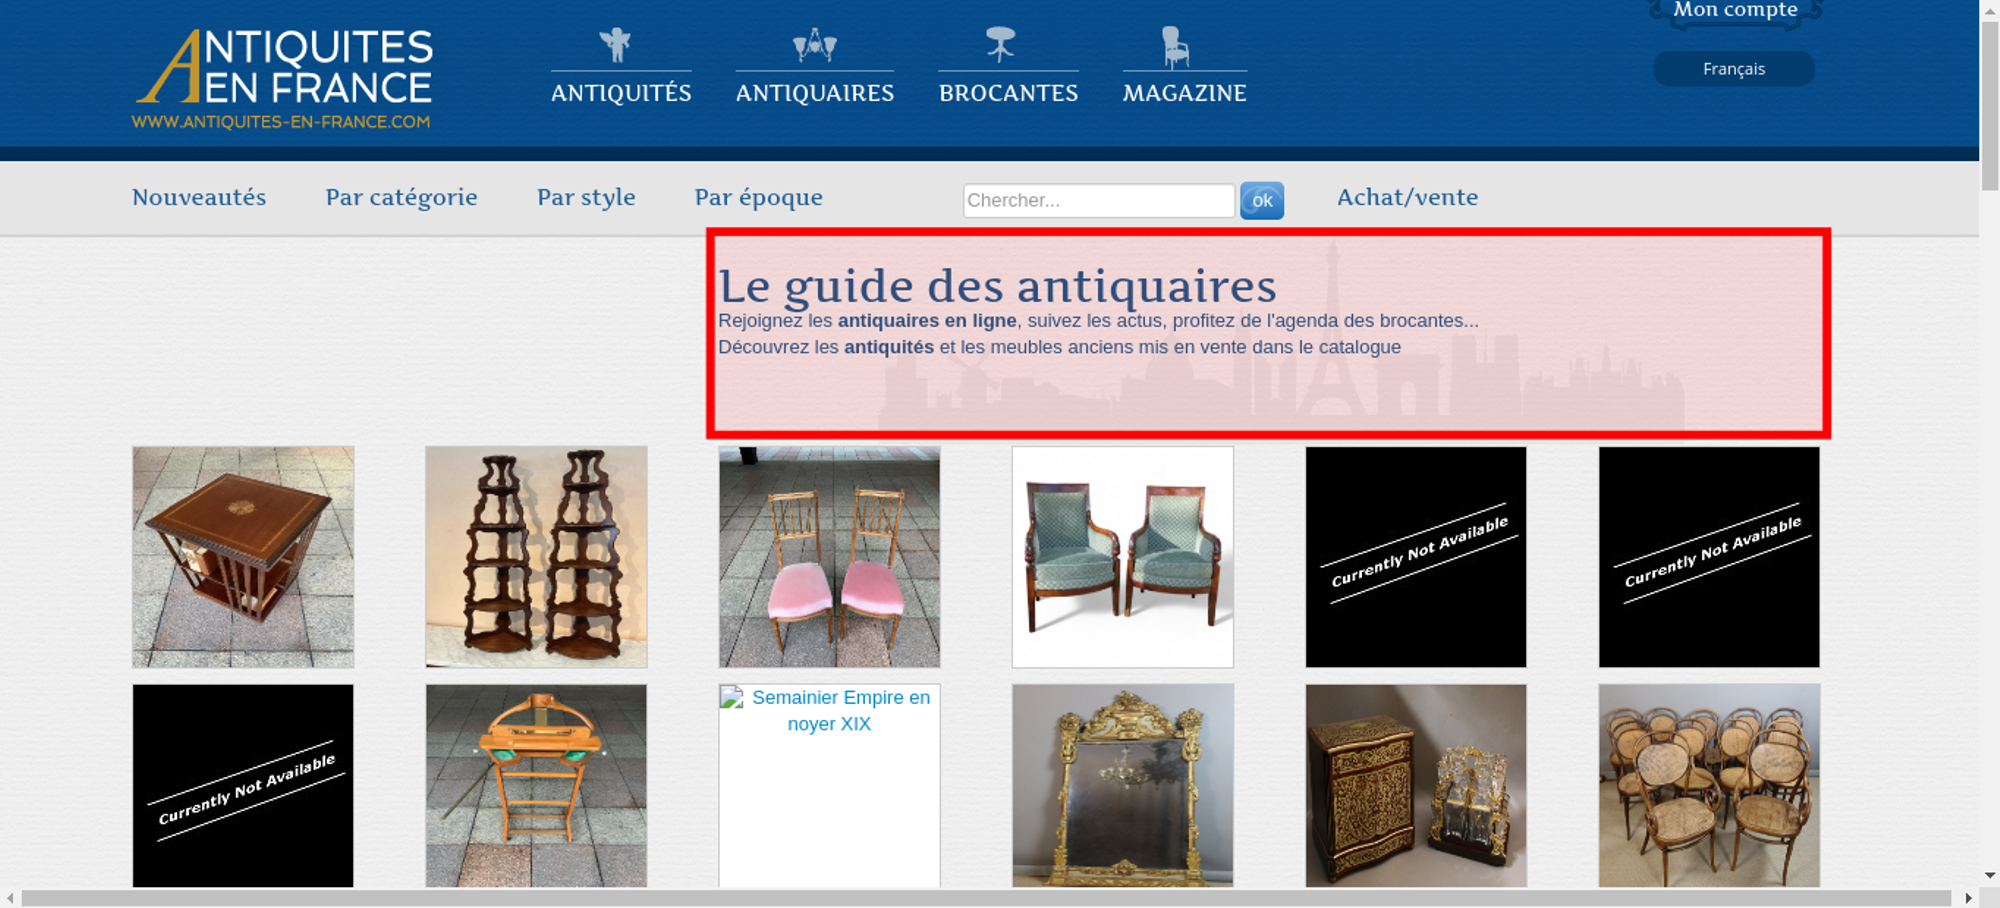Open the Mon compte menu

point(1735,11)
